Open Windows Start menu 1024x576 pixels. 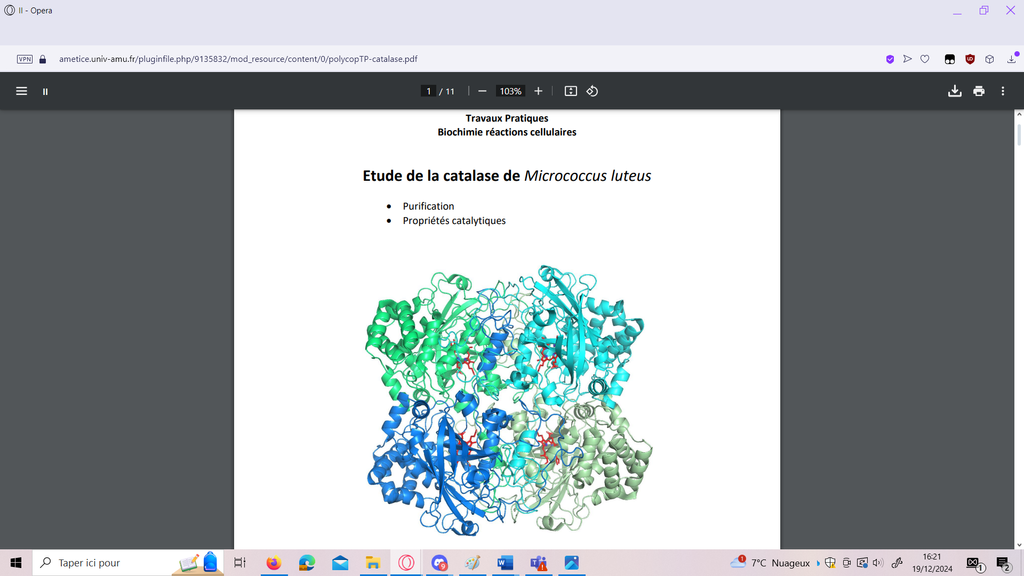(16, 563)
